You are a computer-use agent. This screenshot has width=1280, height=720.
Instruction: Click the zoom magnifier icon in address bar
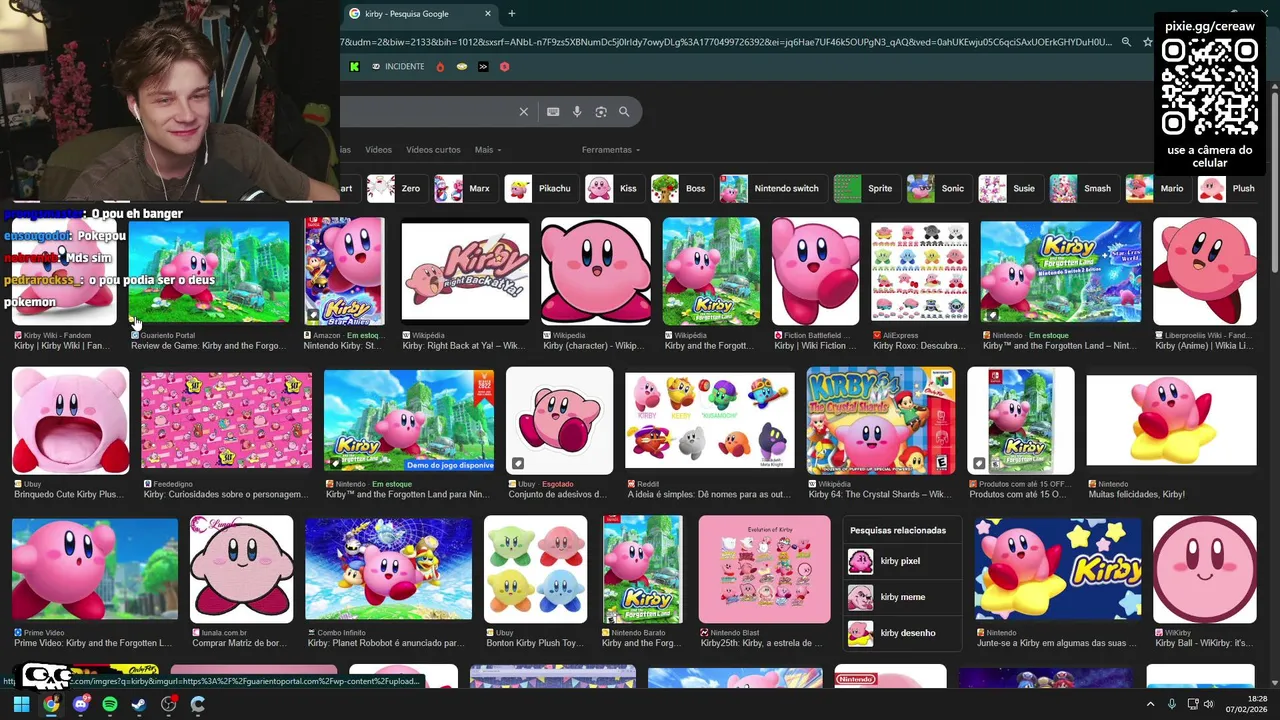(1126, 42)
